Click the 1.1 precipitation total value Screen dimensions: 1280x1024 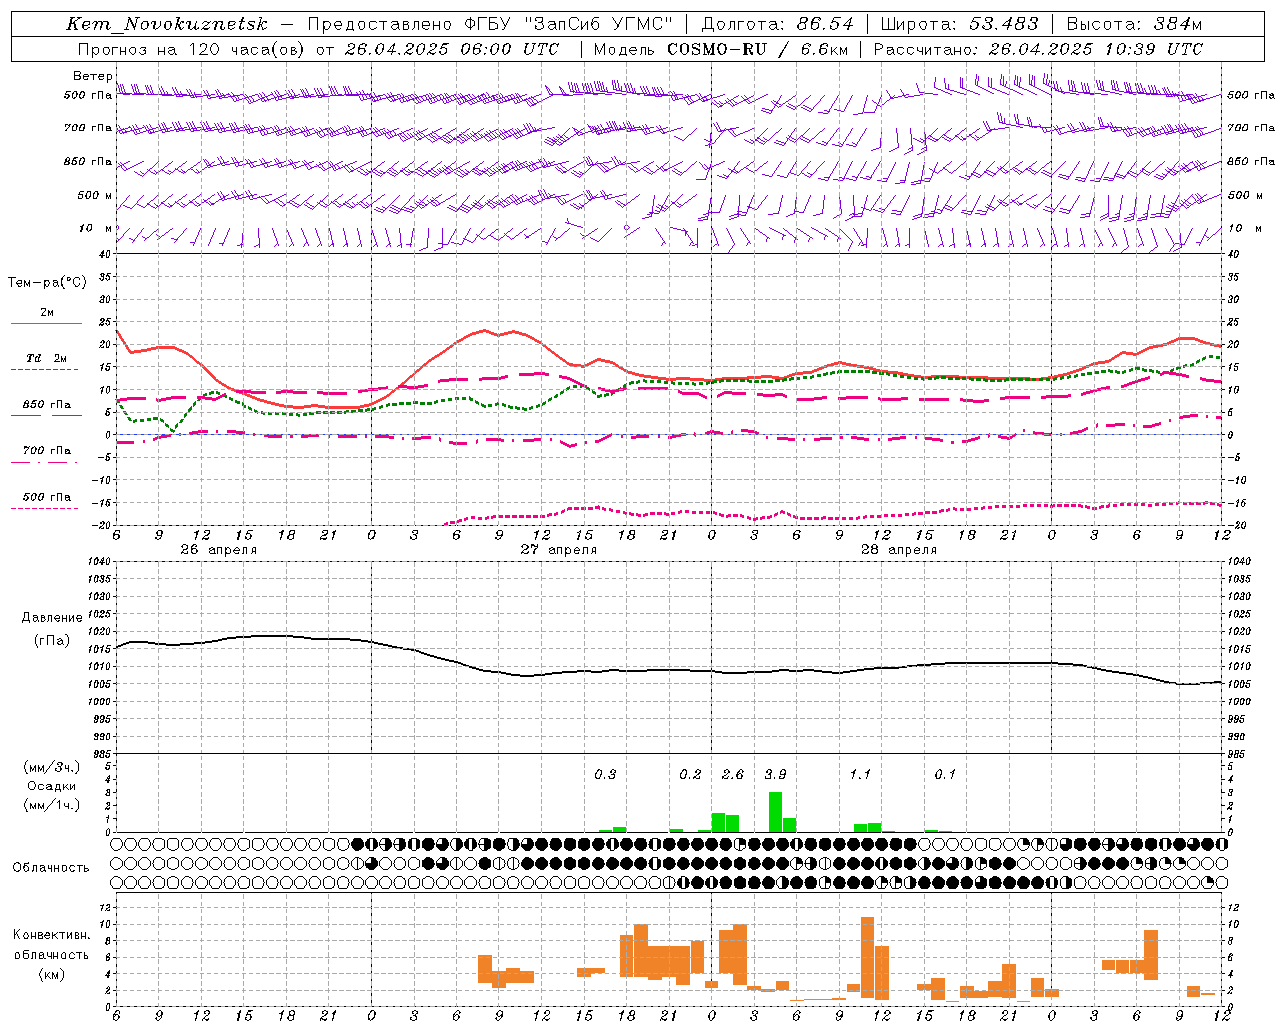coord(860,775)
